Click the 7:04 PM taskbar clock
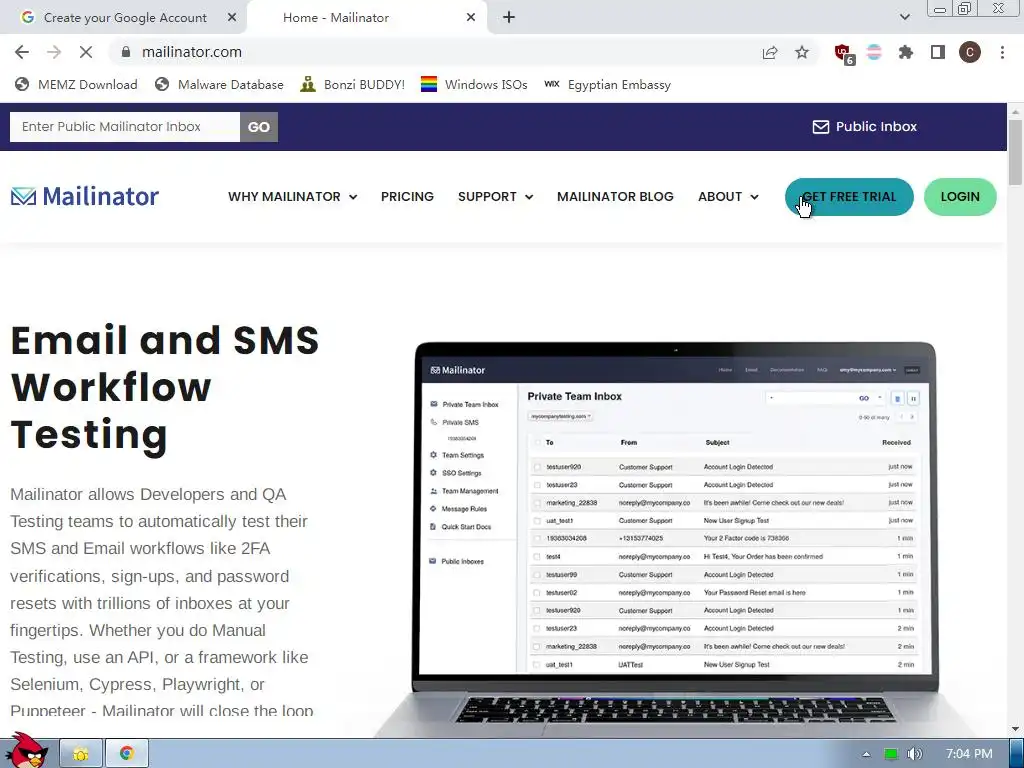 [969, 754]
